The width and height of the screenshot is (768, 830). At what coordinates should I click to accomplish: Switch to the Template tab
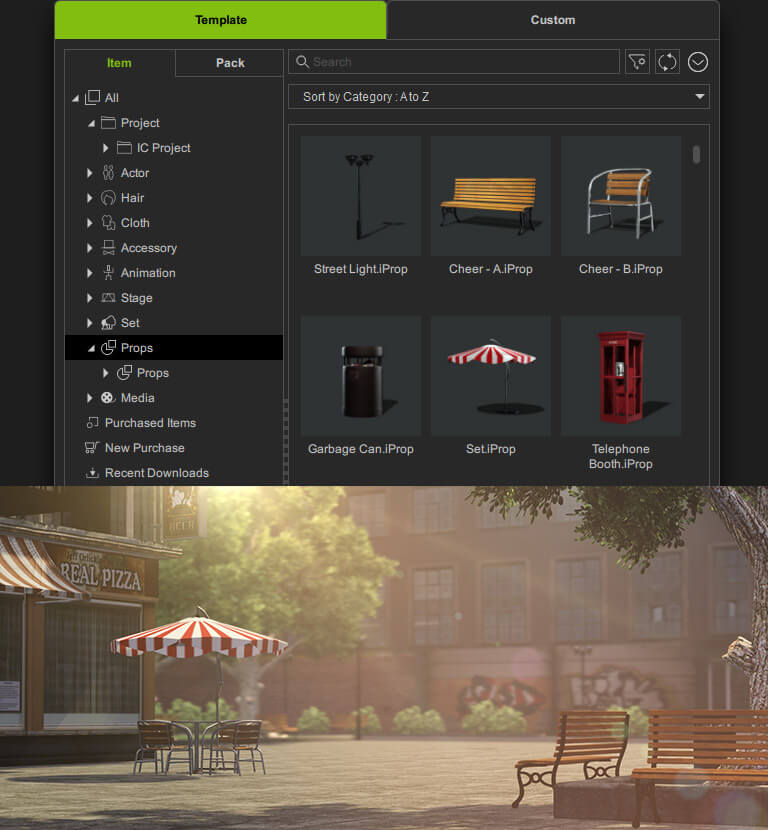point(221,20)
